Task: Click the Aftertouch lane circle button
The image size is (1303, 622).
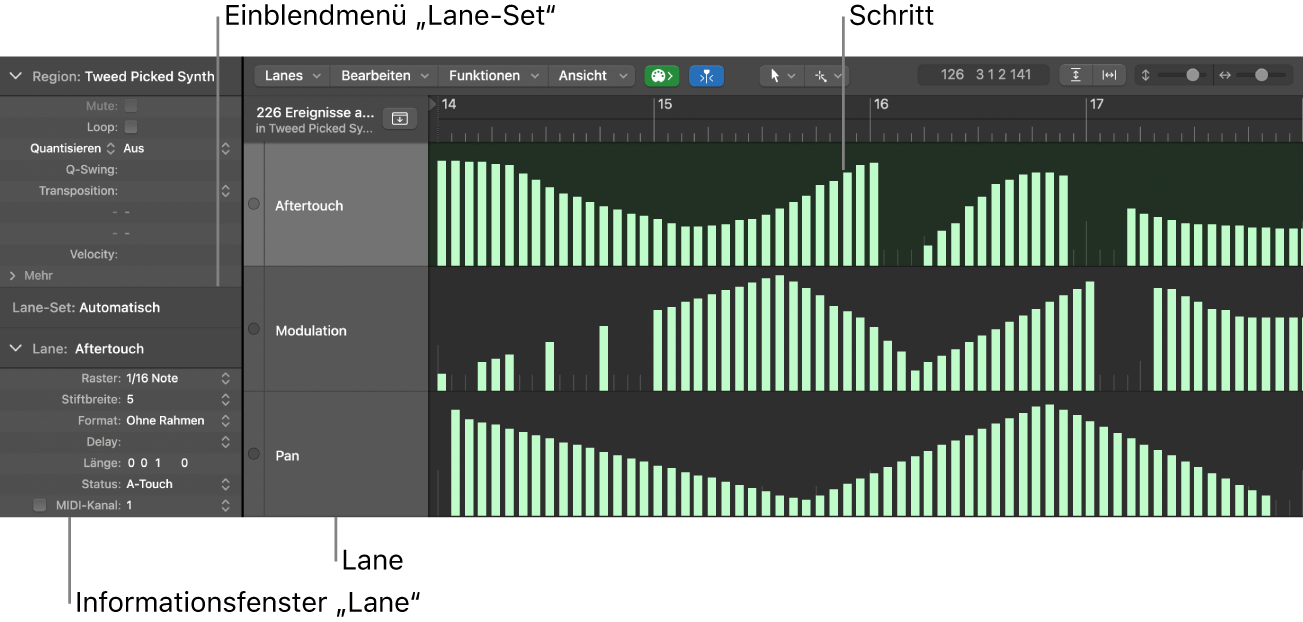Action: point(253,204)
